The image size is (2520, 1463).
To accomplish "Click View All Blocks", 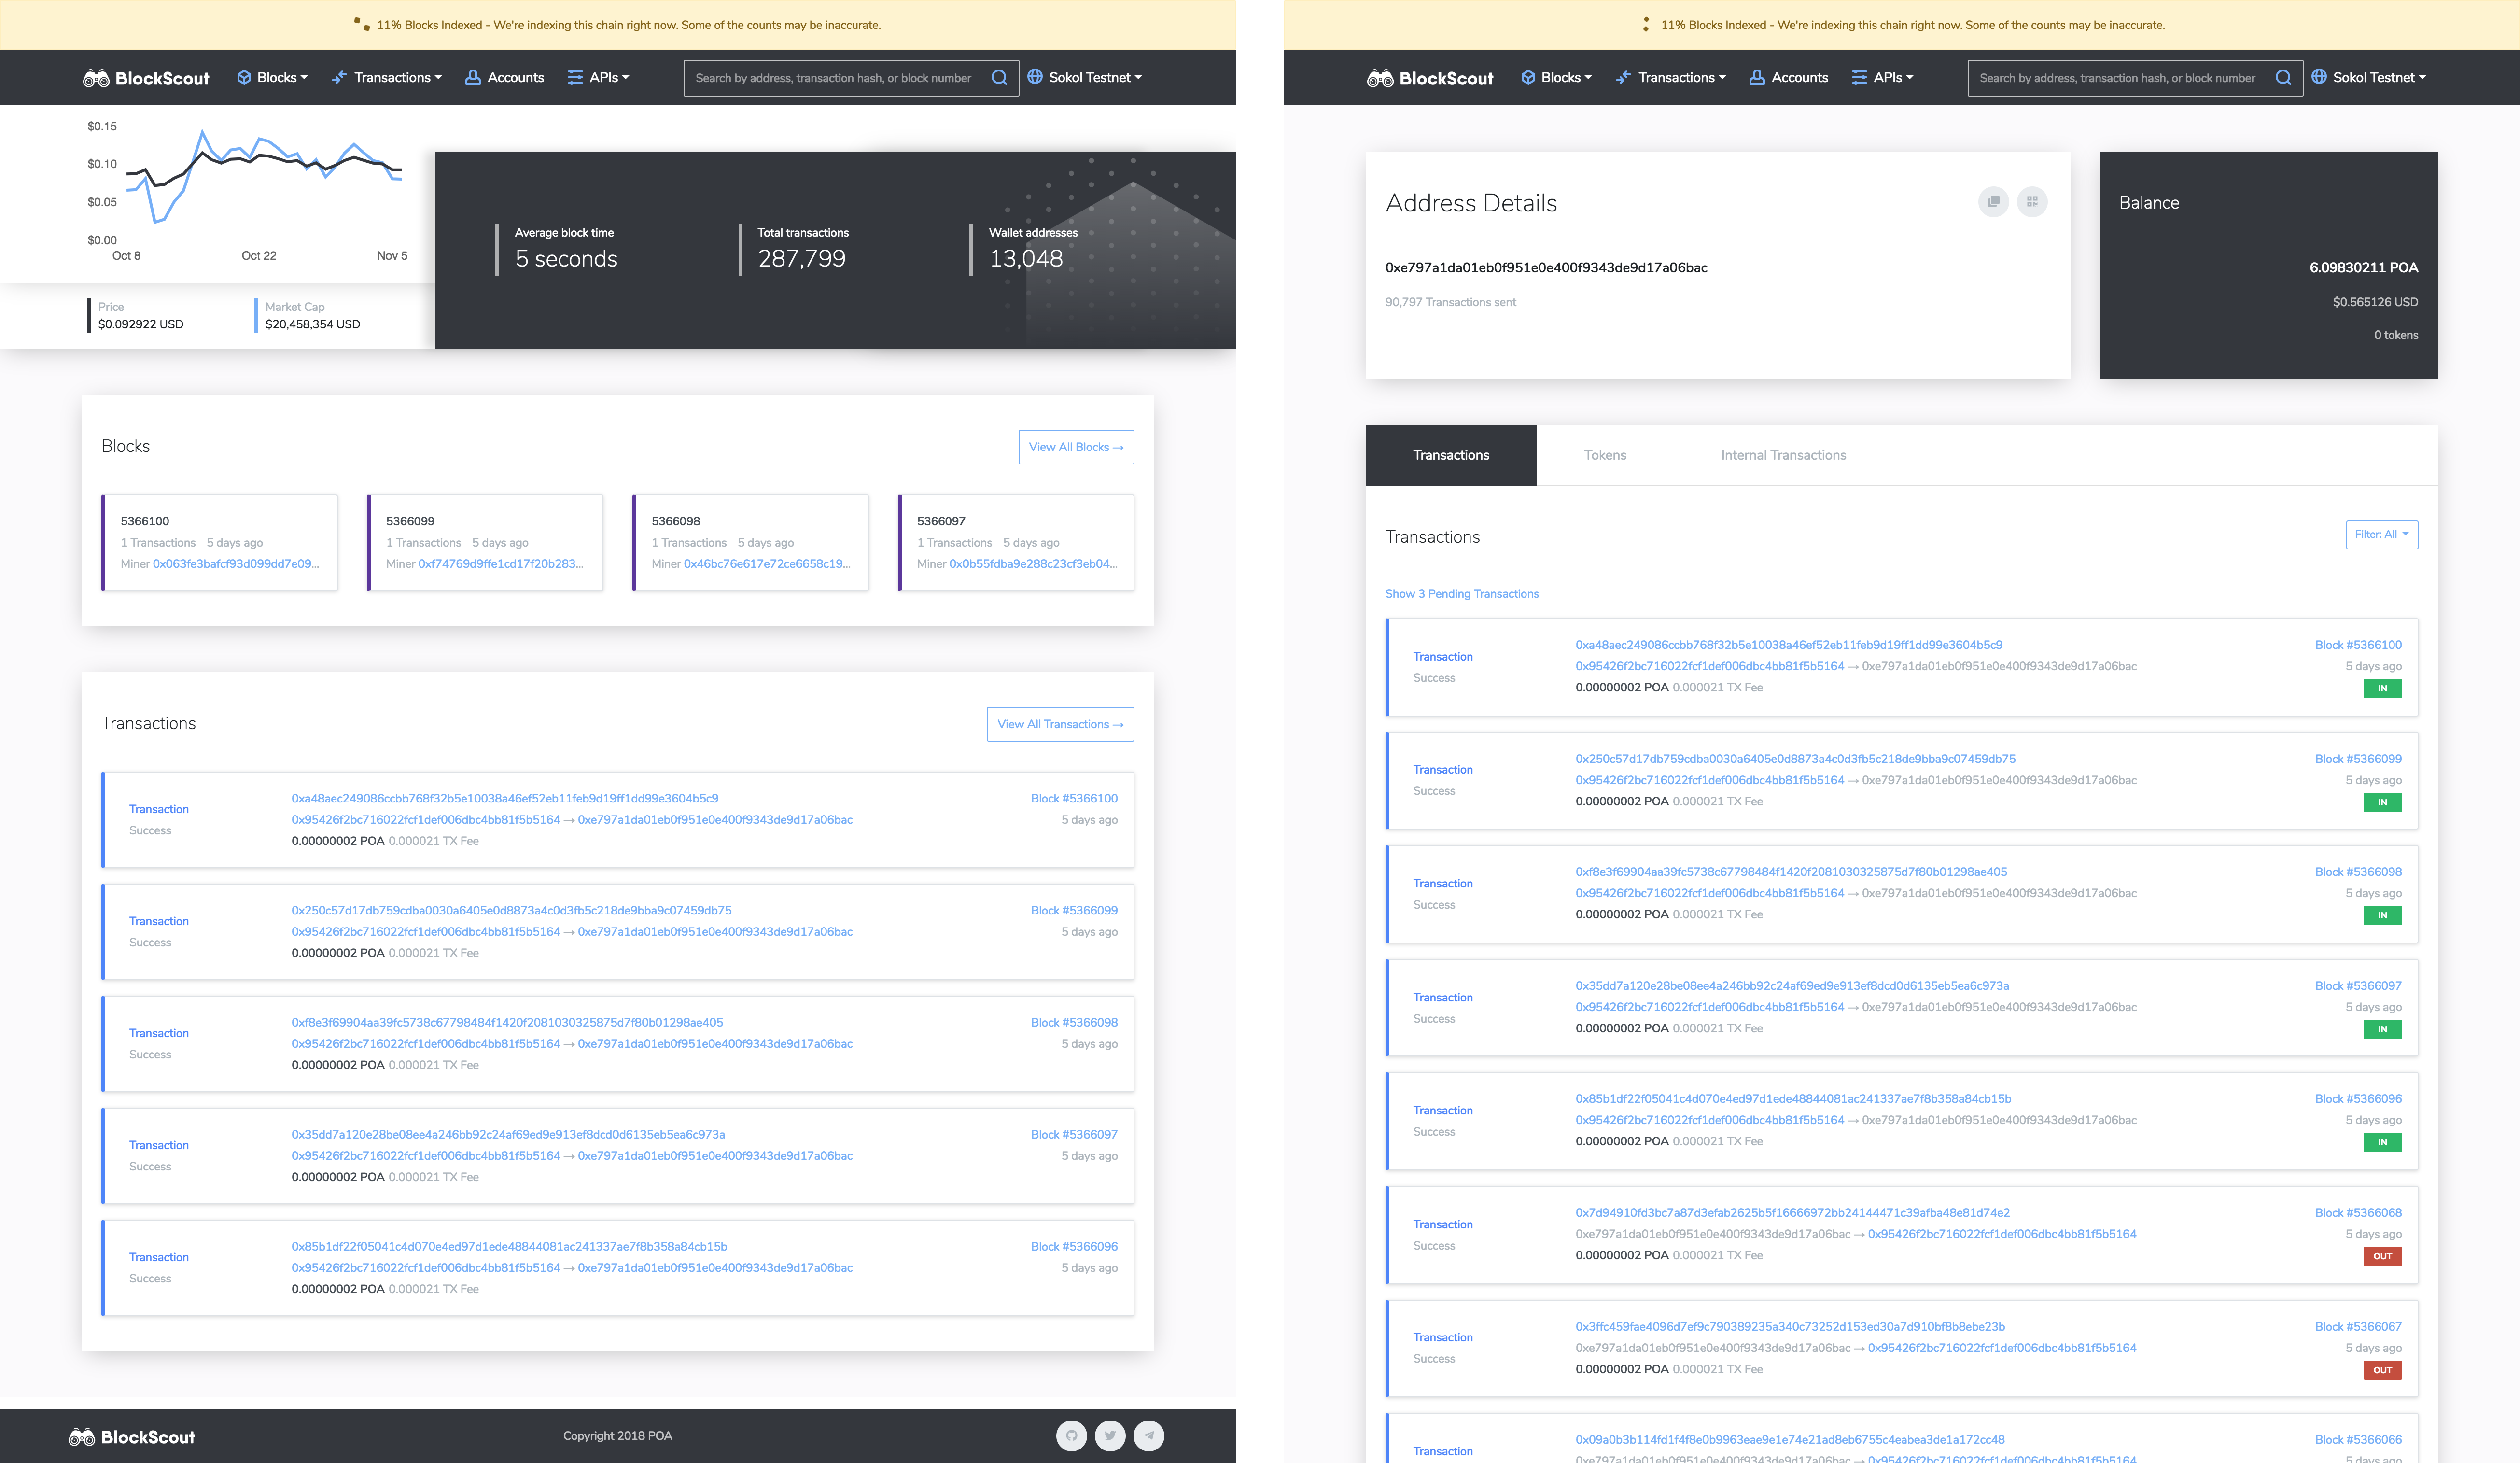I will (1076, 447).
